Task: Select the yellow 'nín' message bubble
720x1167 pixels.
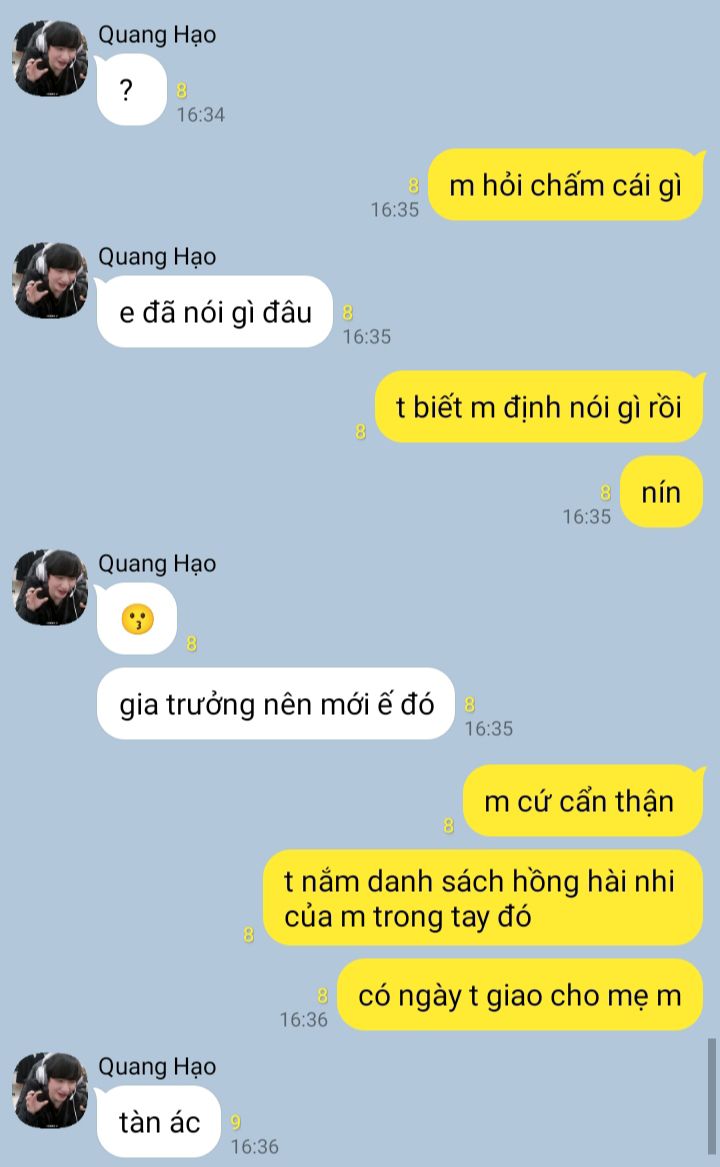Action: point(661,492)
